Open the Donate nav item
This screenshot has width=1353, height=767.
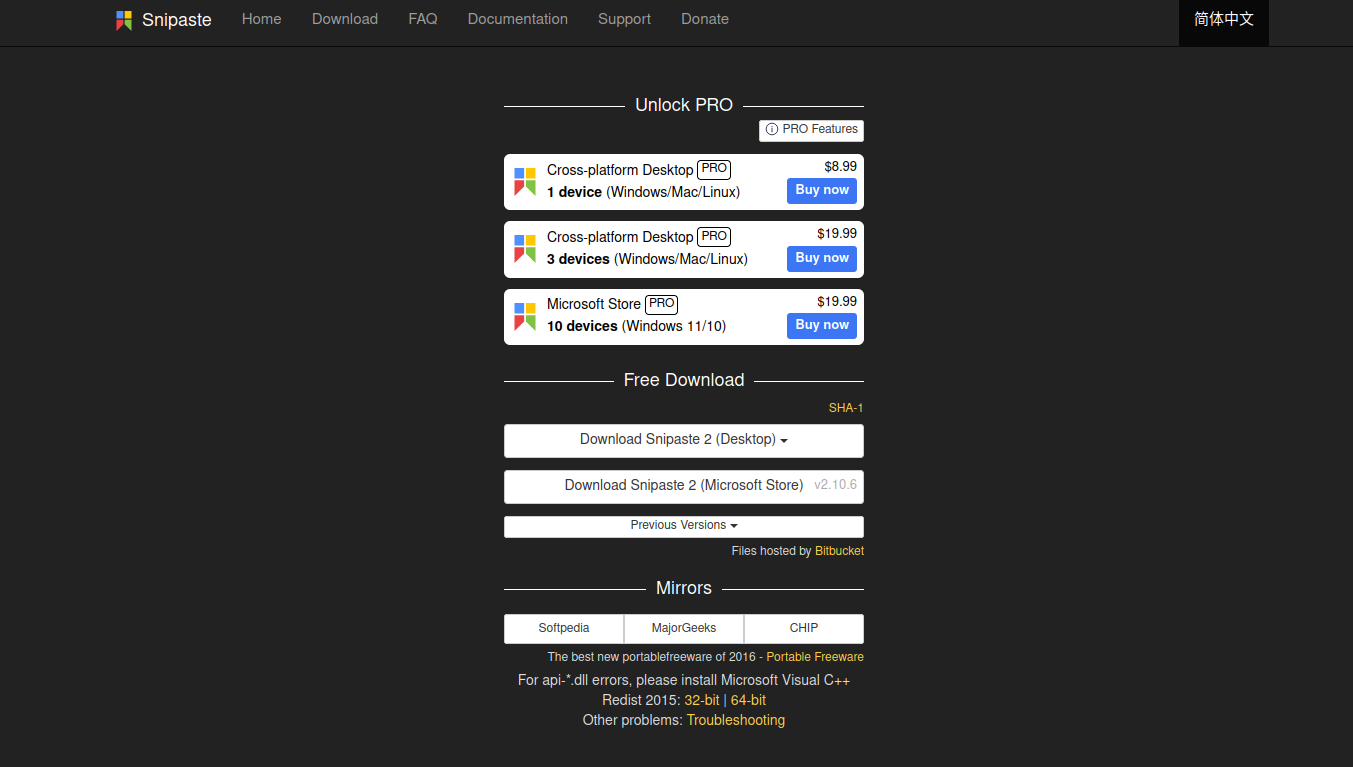(705, 19)
